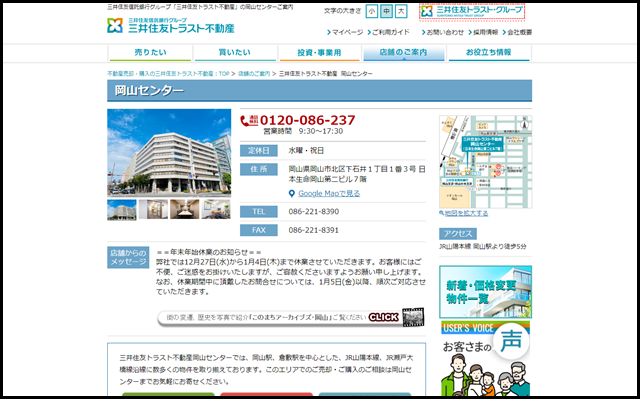Viewport: 640px width, 399px height.
Task: Click the 定休日 label
Action: pyautogui.click(x=259, y=151)
